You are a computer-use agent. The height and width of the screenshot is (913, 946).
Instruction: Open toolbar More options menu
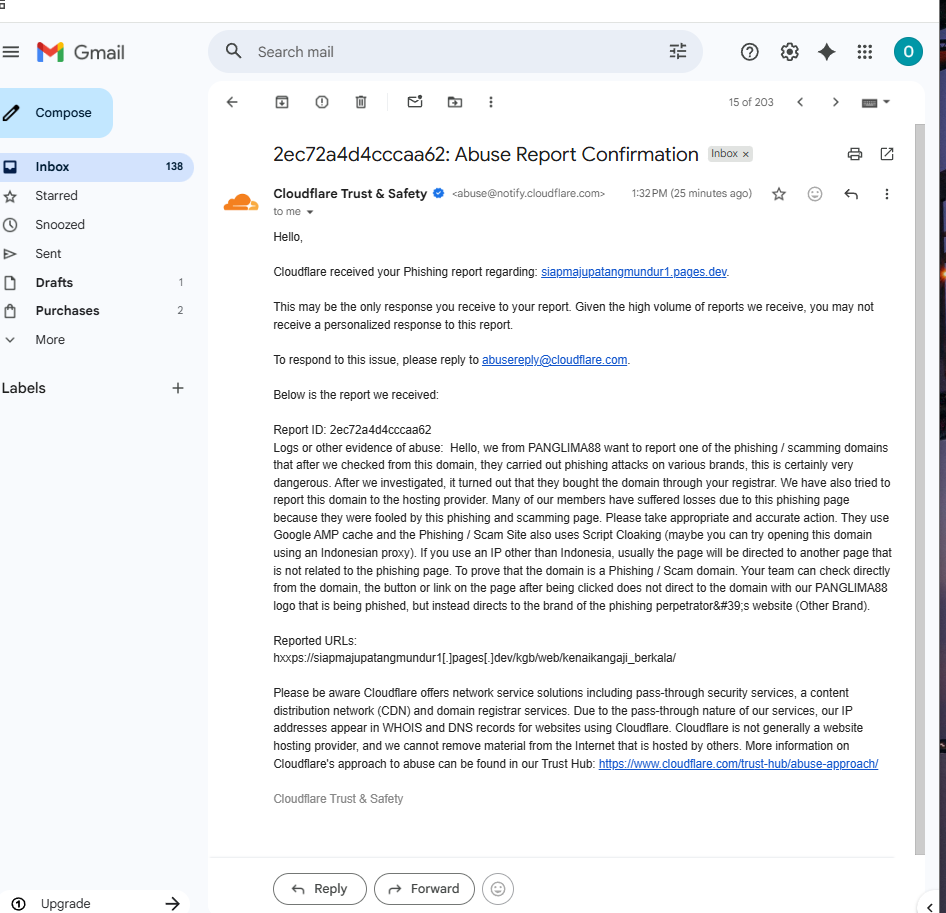point(490,102)
